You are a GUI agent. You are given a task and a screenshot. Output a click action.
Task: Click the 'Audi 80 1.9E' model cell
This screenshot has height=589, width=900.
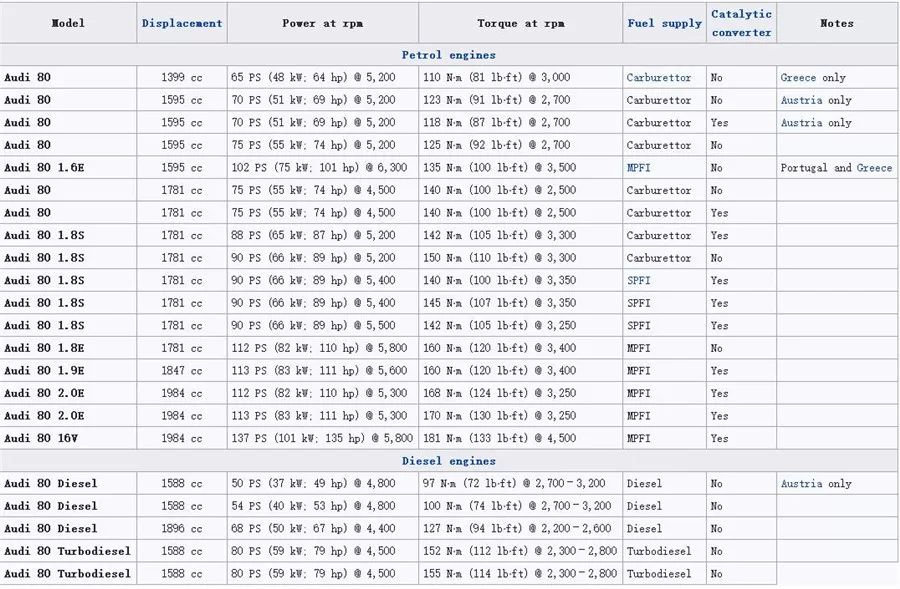68,370
